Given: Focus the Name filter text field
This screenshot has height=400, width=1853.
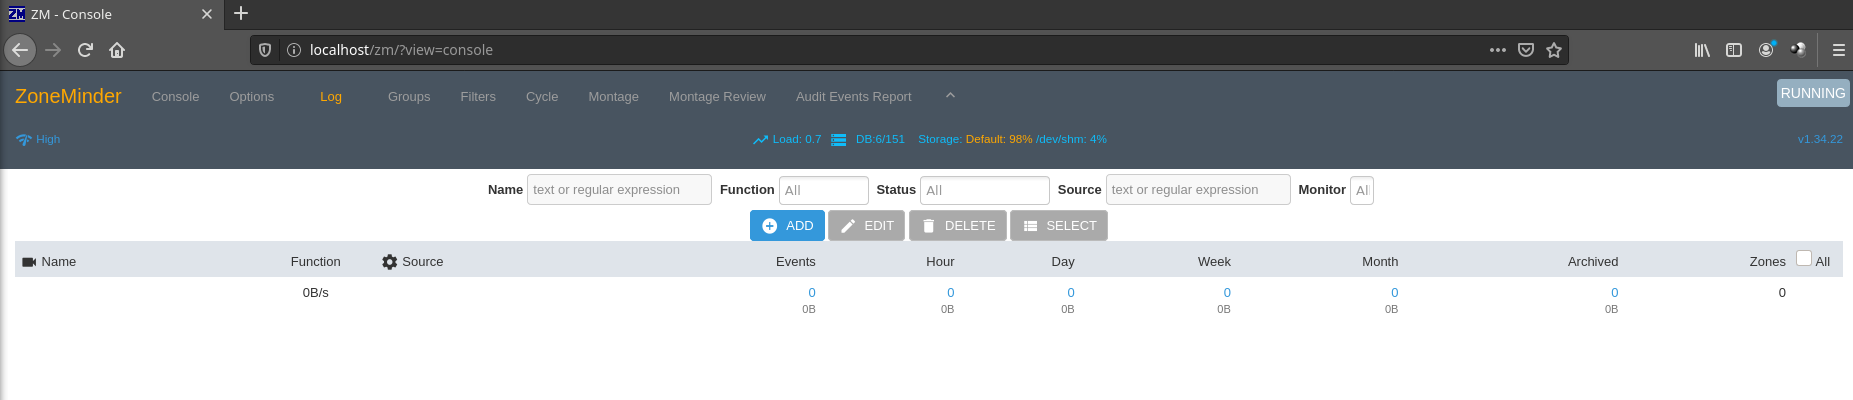Looking at the screenshot, I should 619,190.
